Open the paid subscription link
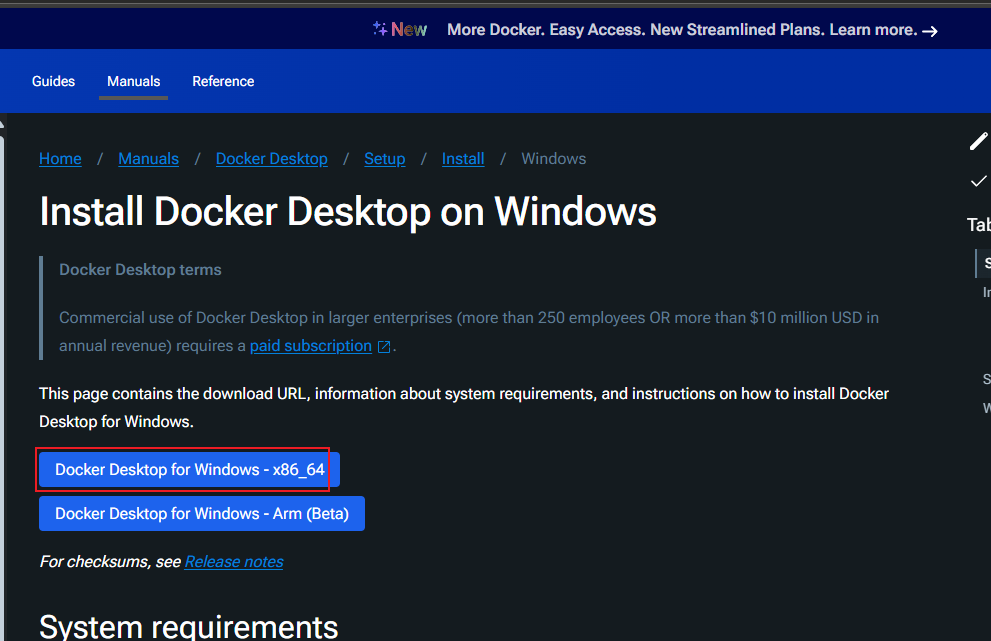Screen dimensions: 991x641 tap(311, 346)
